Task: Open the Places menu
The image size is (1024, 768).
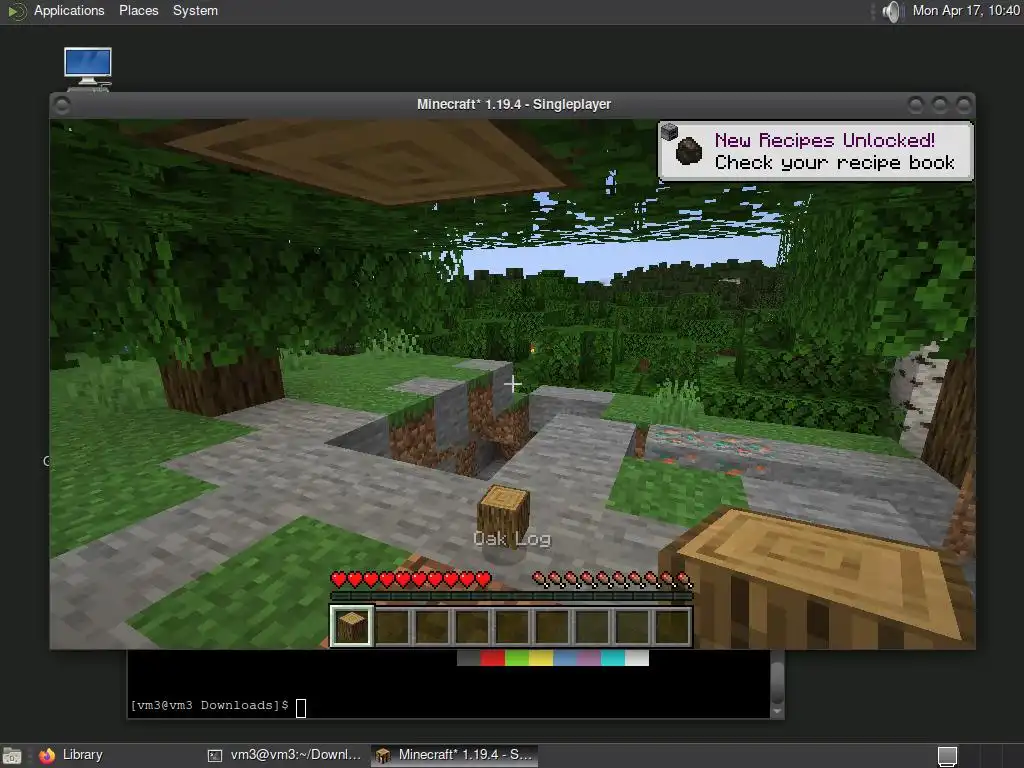Action: (138, 10)
